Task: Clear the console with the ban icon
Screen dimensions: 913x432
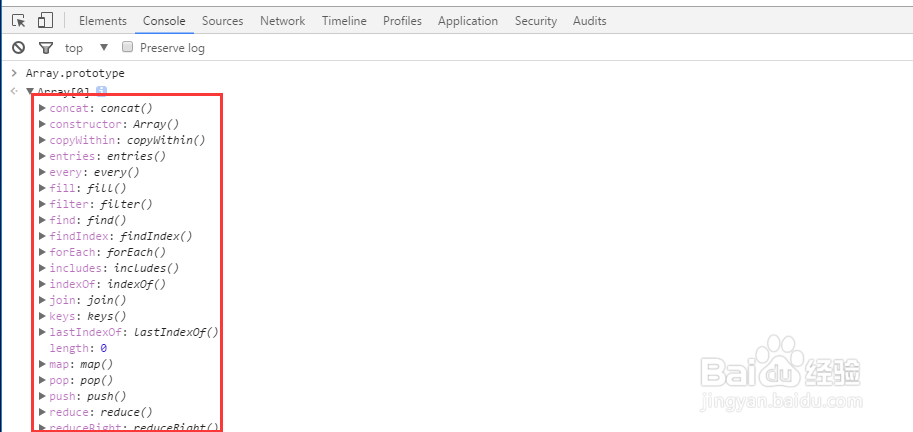Action: click(x=19, y=47)
